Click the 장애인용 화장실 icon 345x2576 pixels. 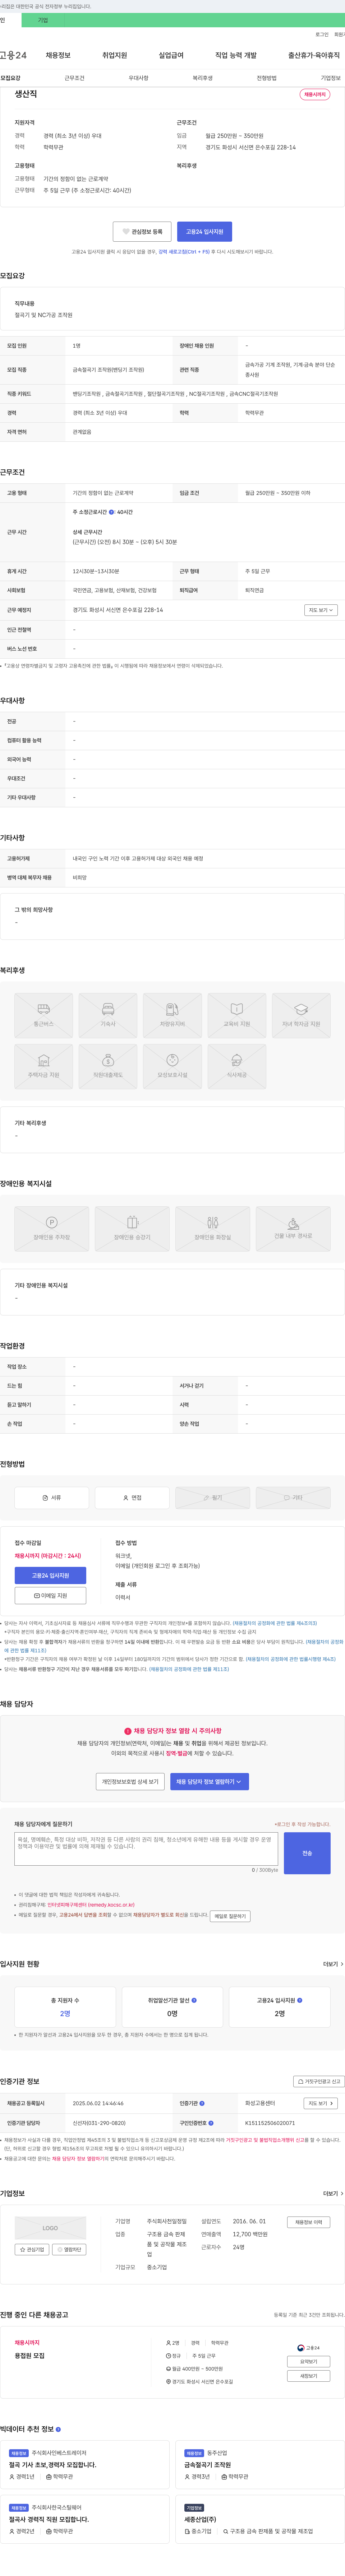pos(213,1229)
